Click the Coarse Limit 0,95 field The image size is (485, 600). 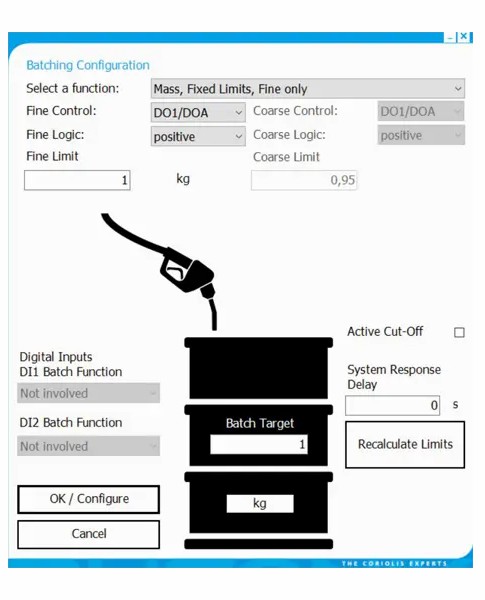(304, 180)
